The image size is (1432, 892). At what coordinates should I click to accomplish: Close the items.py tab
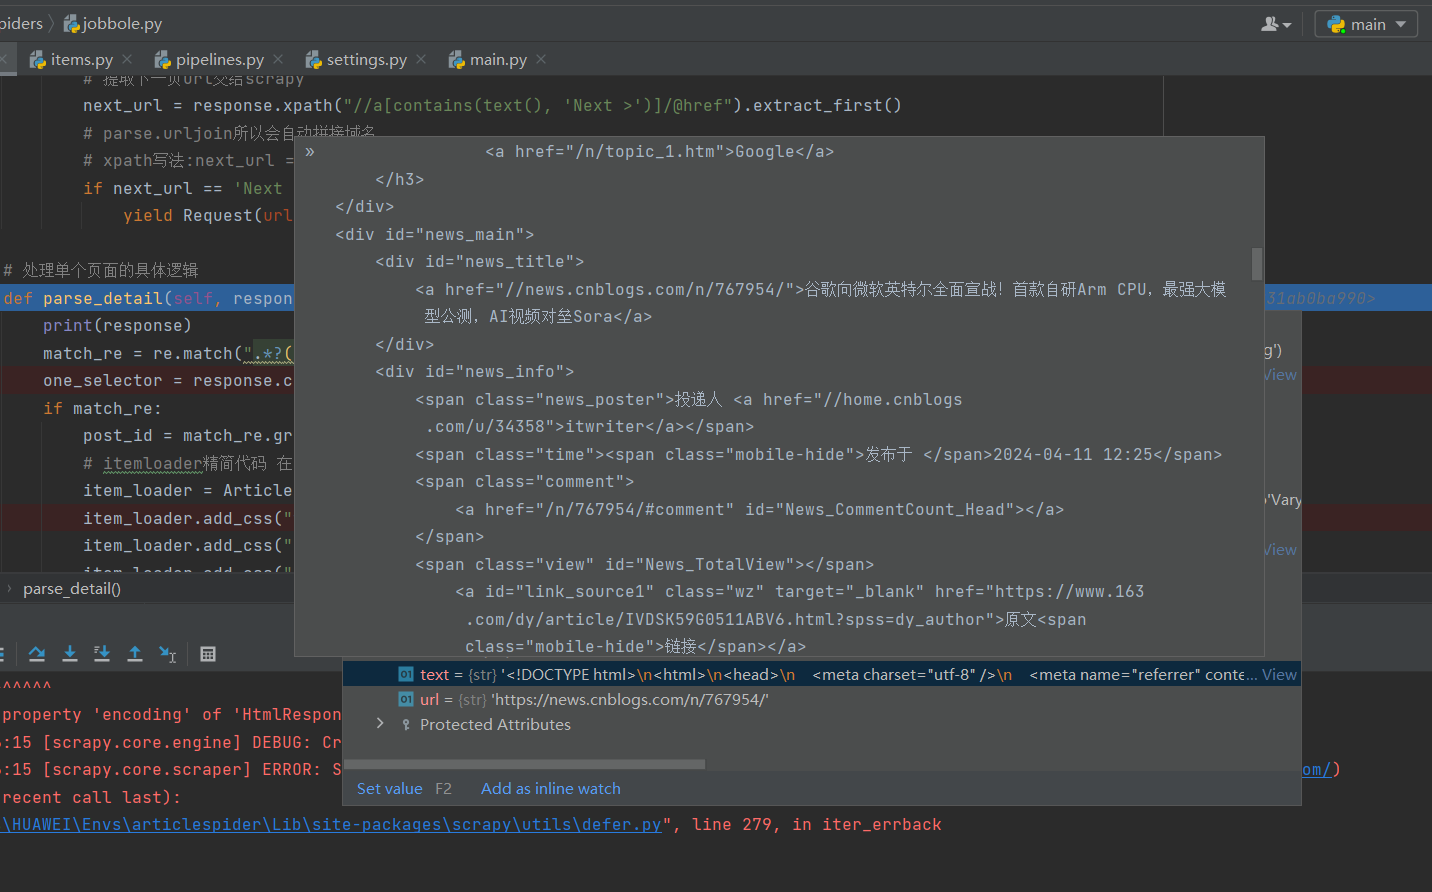coord(127,60)
